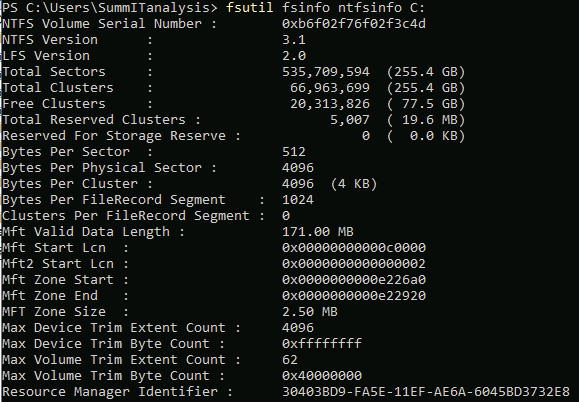Click the MFT Zone Size 2.50 MB

310,312
